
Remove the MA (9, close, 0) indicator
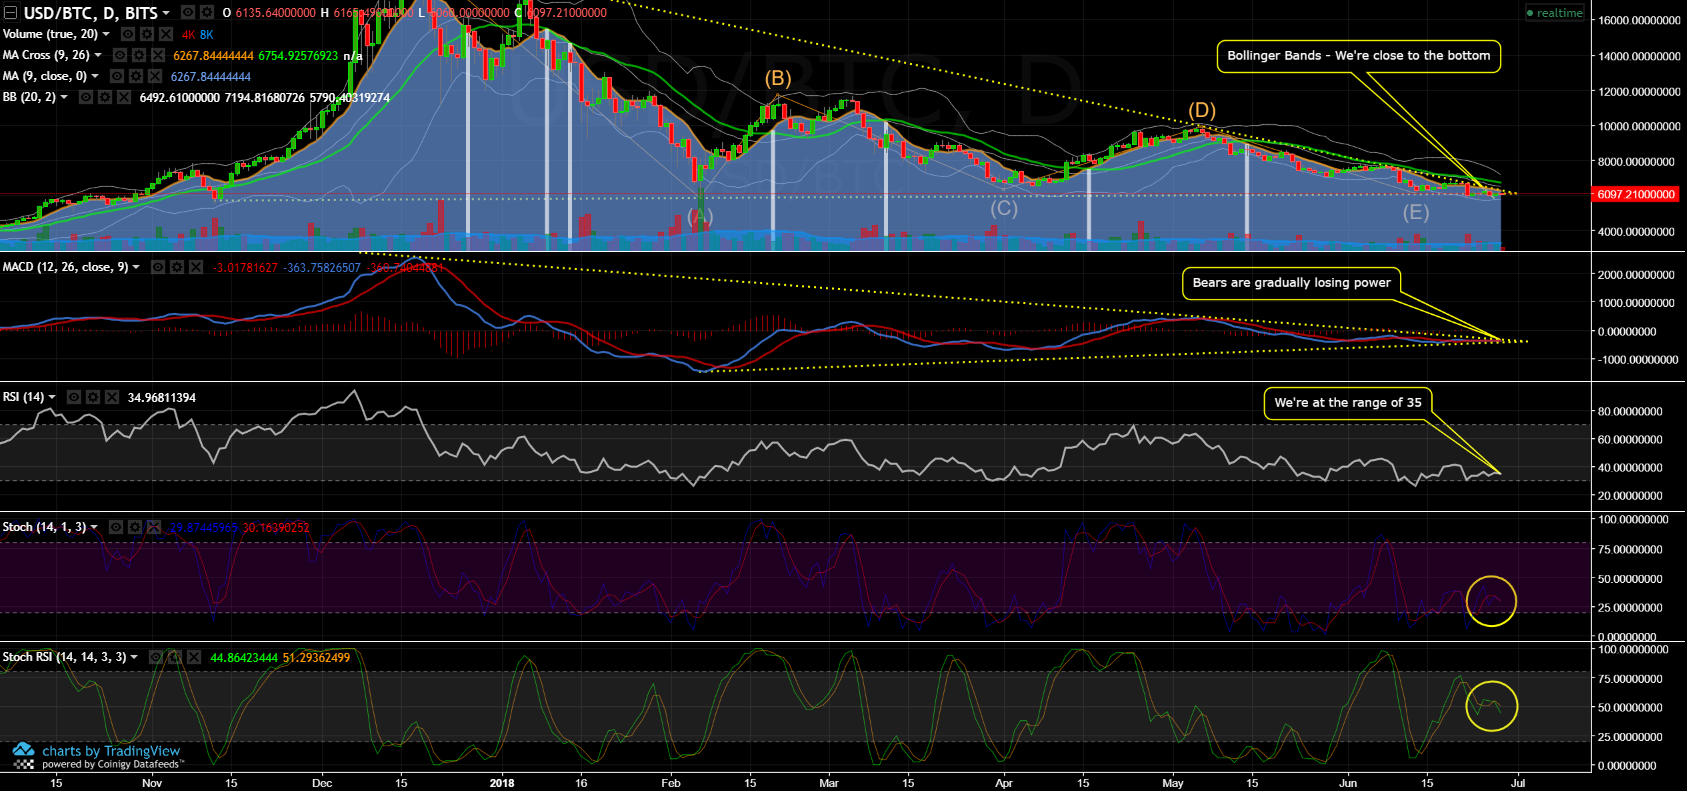coord(155,76)
